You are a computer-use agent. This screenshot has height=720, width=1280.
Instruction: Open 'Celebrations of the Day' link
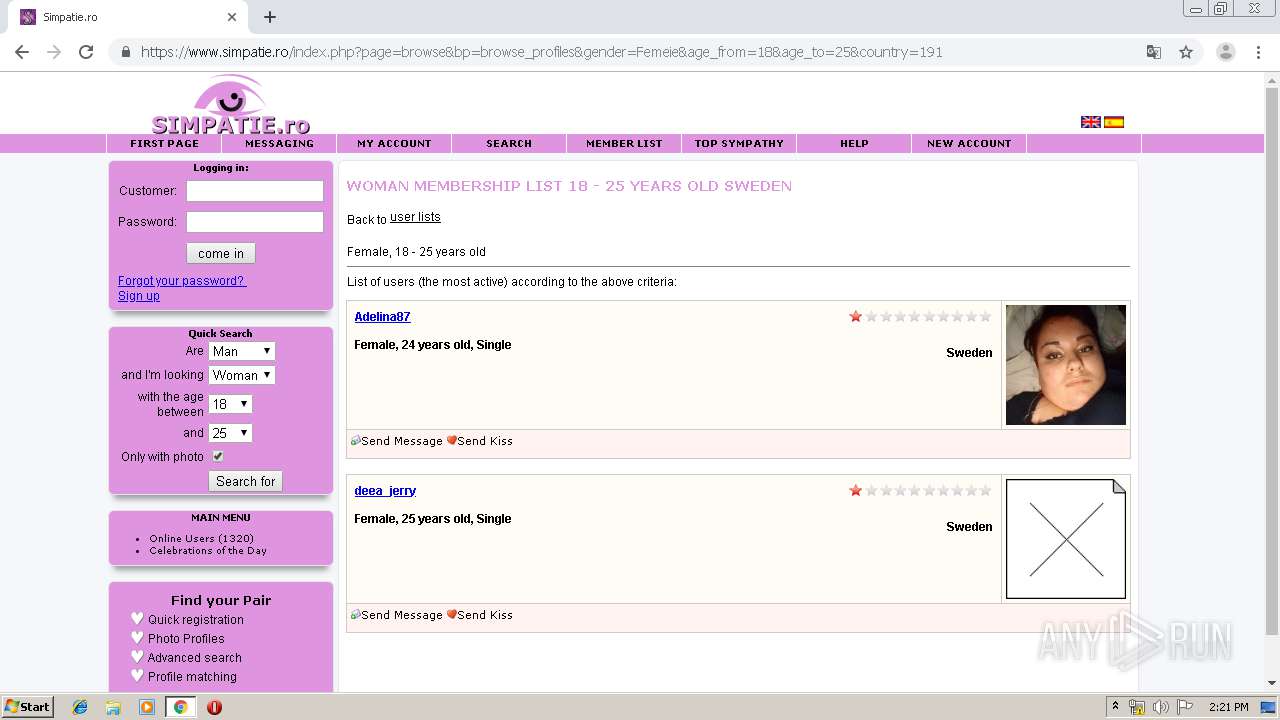(208, 550)
